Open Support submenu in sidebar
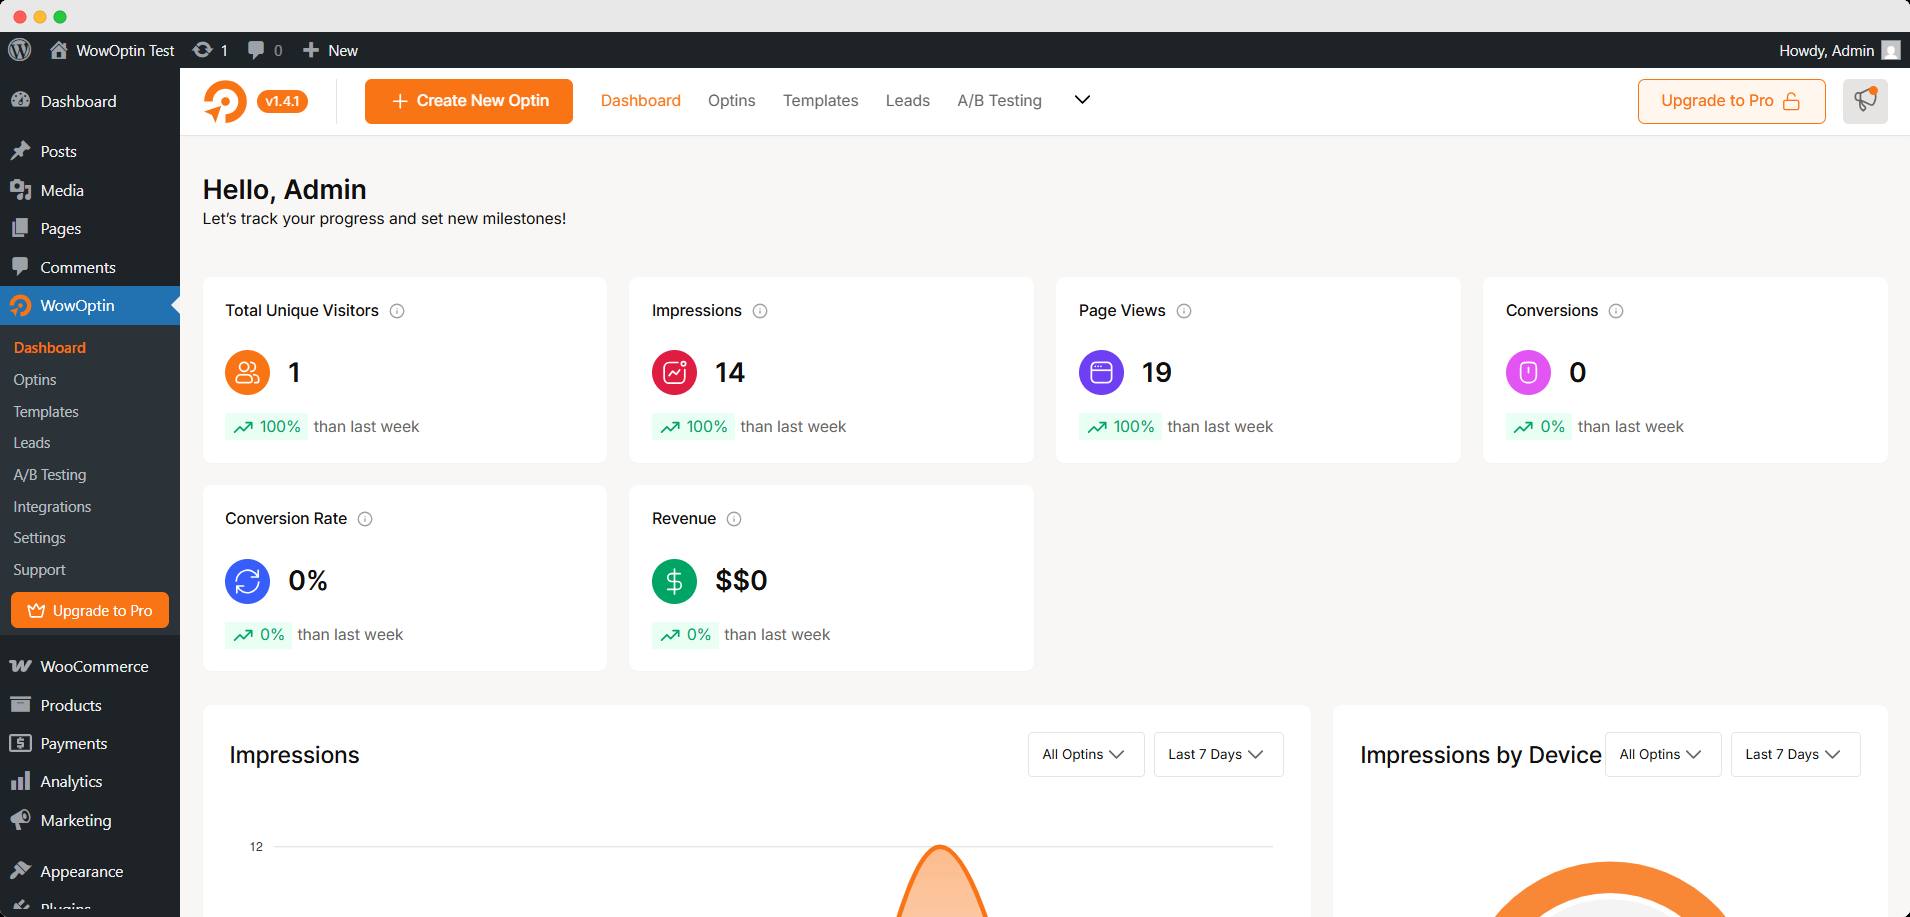This screenshot has height=917, width=1910. [39, 570]
